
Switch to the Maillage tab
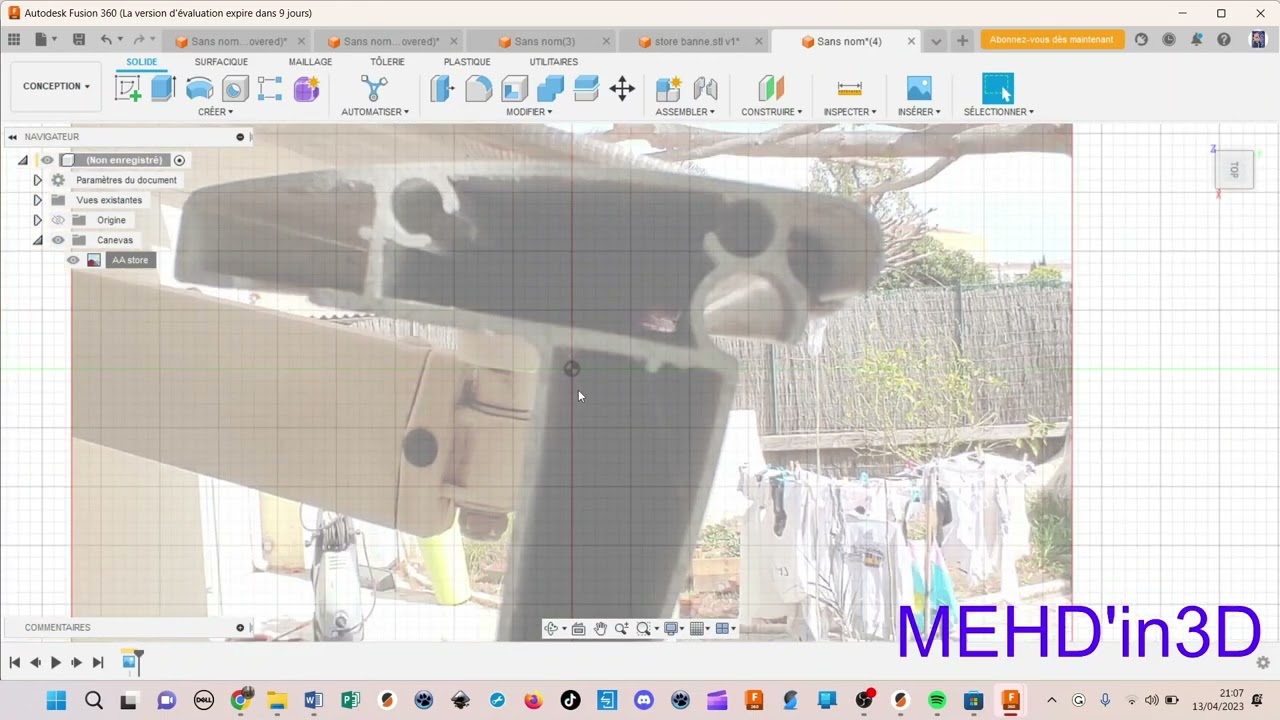(x=310, y=62)
